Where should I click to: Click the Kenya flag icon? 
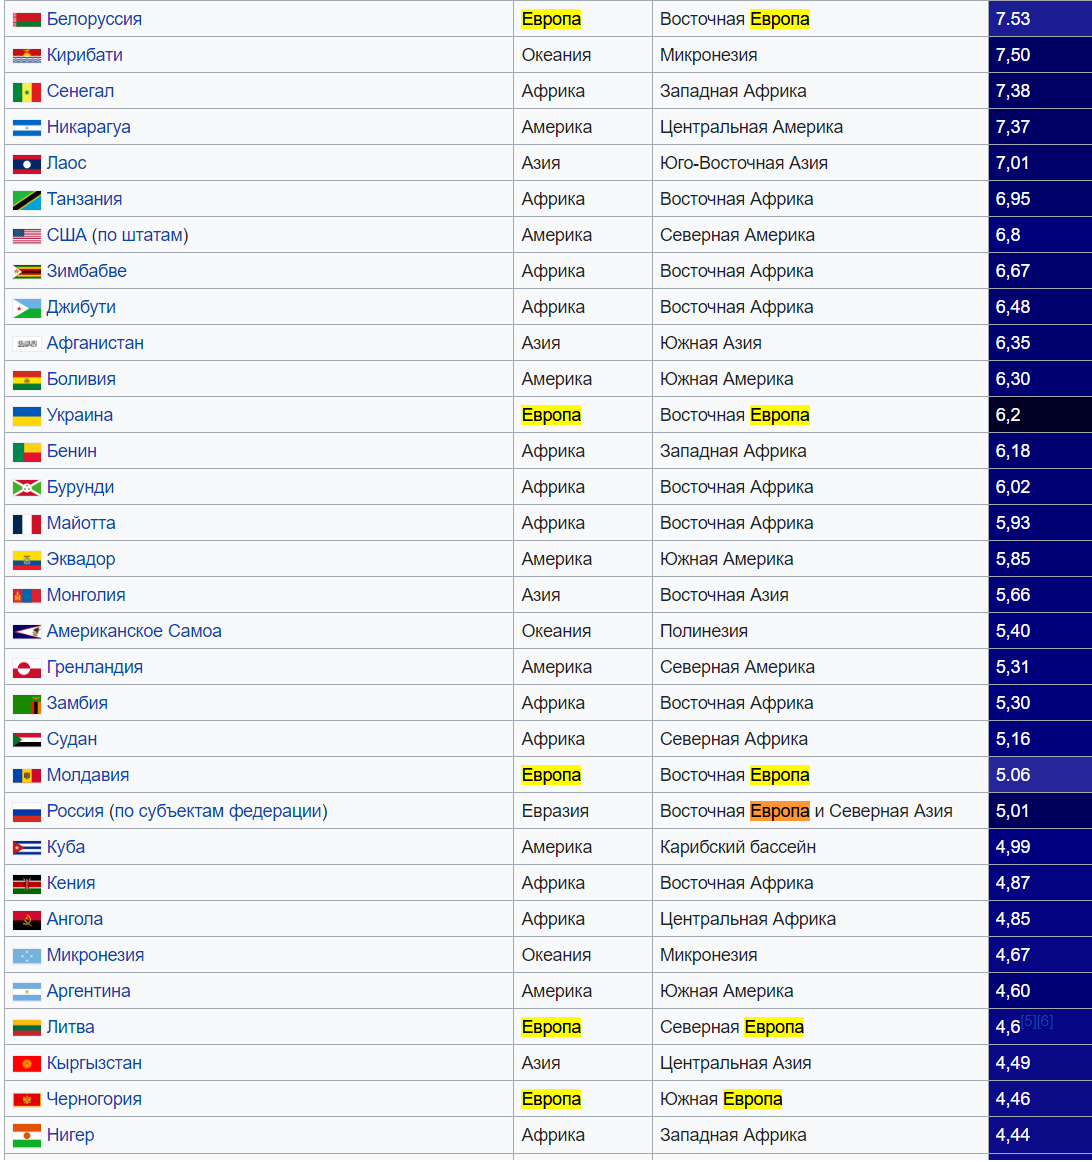pos(27,884)
